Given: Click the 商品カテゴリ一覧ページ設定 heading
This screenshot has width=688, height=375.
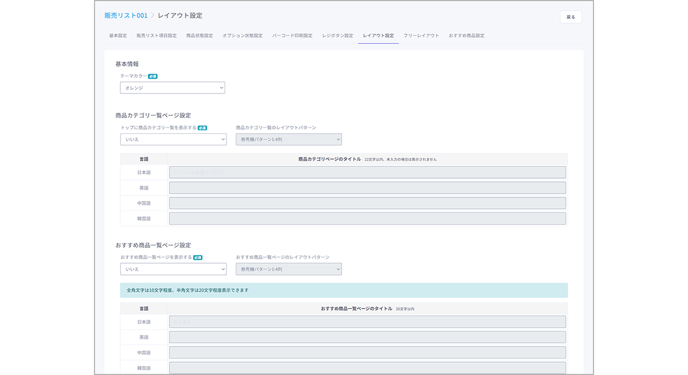Looking at the screenshot, I should pos(153,115).
